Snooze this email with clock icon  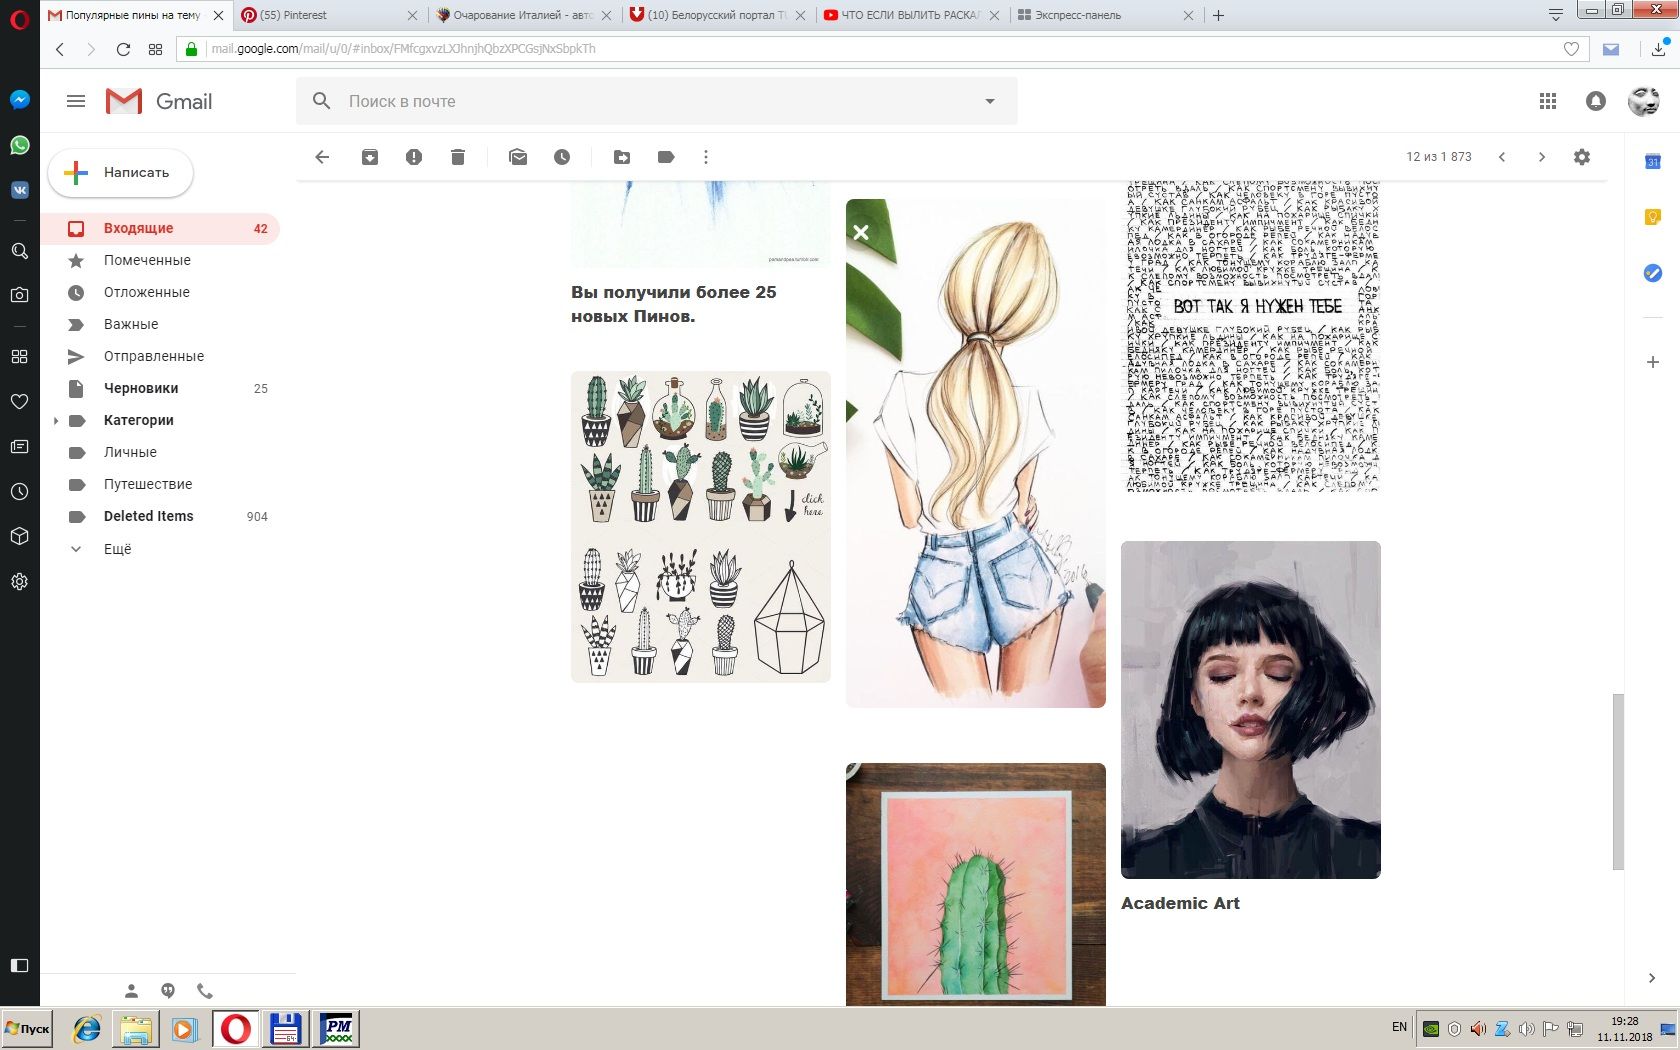point(562,157)
